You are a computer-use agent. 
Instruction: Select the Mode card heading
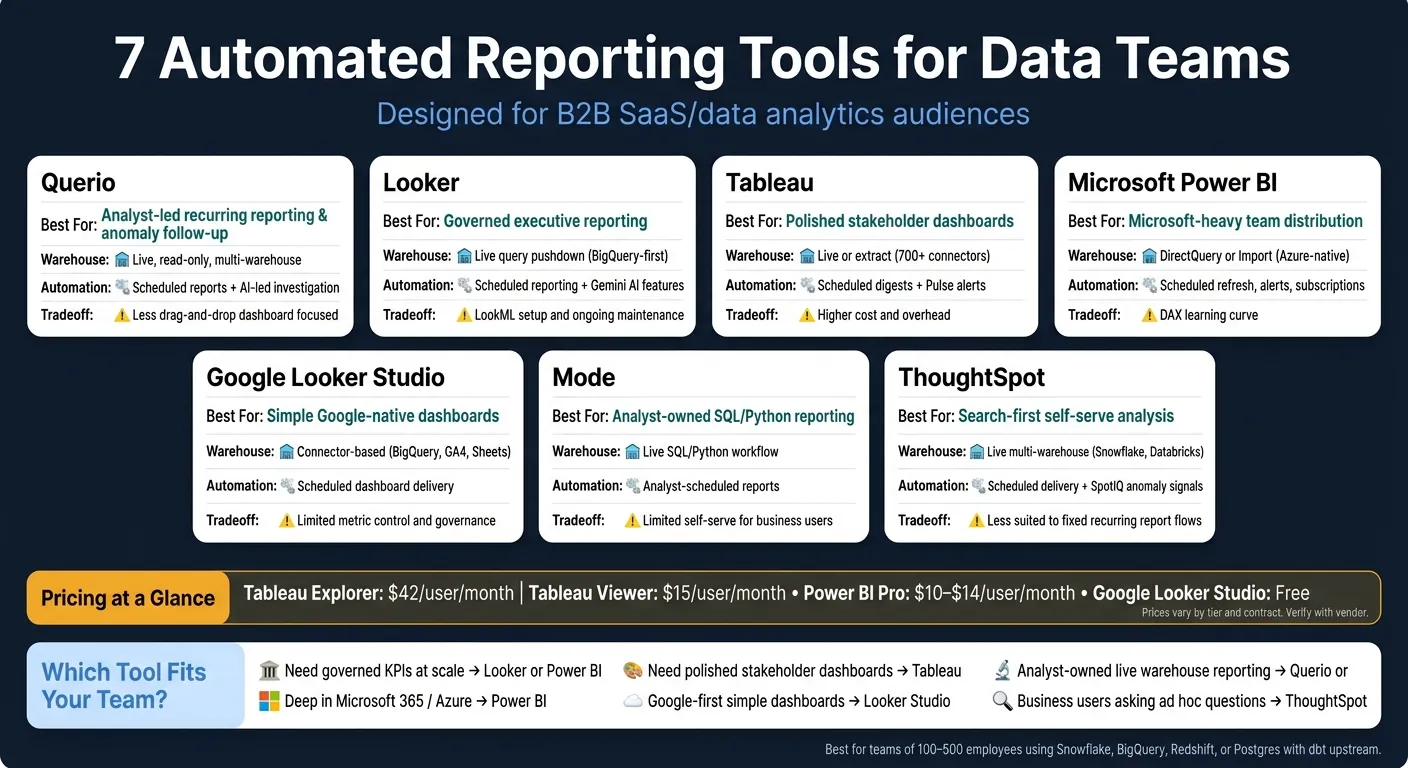584,378
